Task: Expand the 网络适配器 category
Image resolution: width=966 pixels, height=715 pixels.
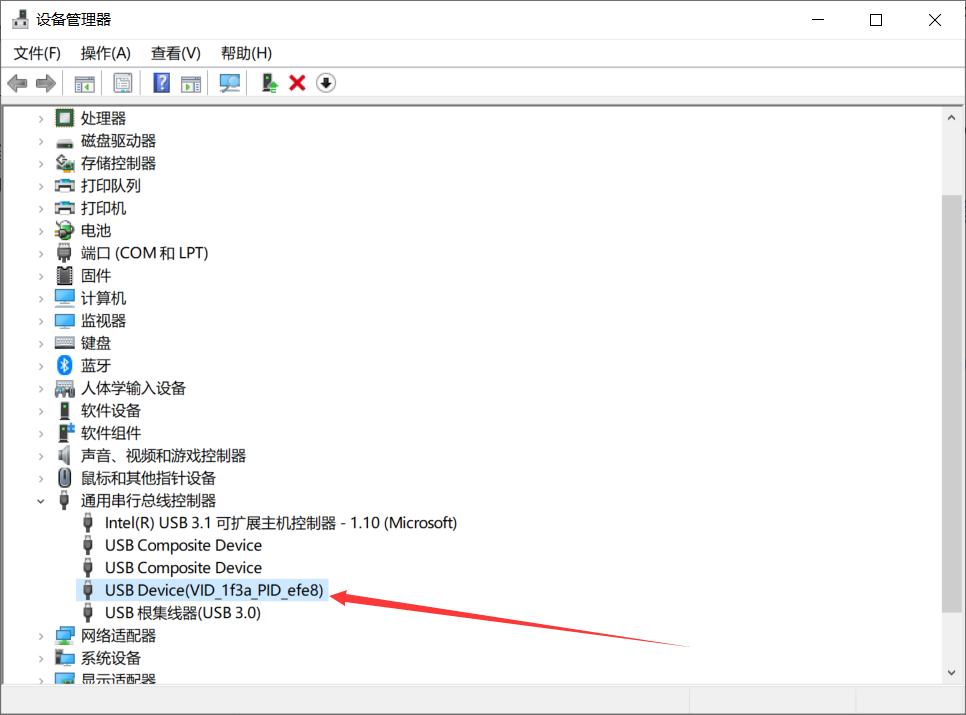Action: coord(40,635)
